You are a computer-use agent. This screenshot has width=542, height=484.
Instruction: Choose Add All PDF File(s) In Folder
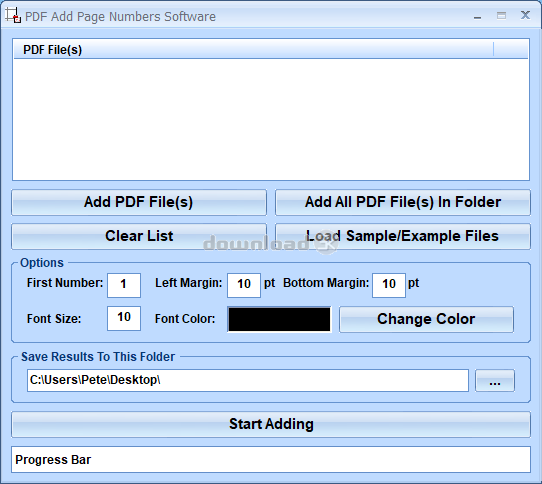tap(403, 202)
